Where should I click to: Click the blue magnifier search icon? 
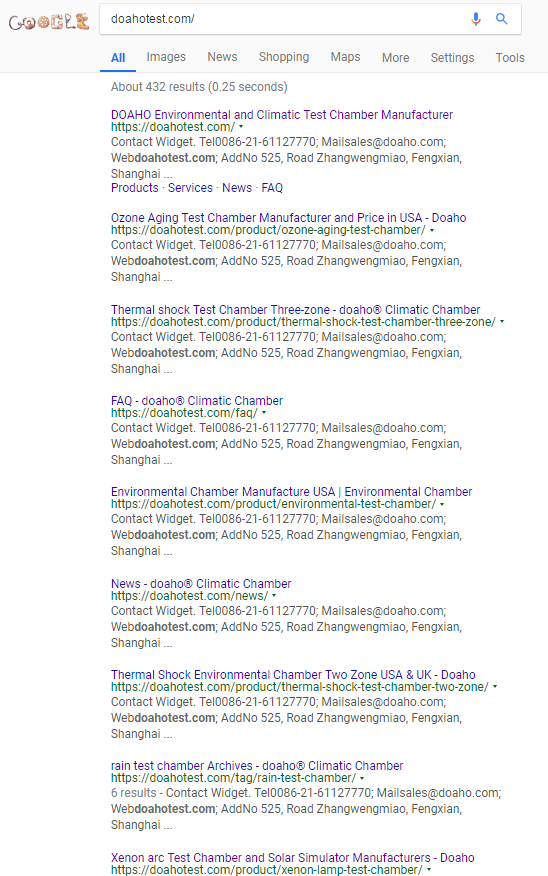point(502,19)
